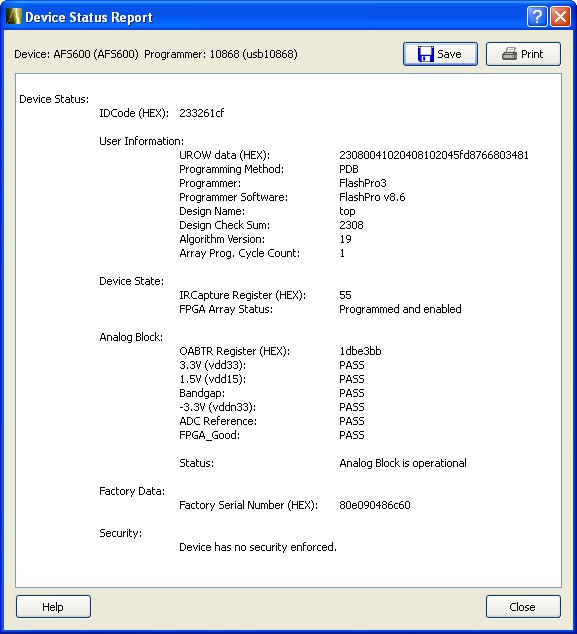Click PASS next to ADC Reference

pos(352,421)
